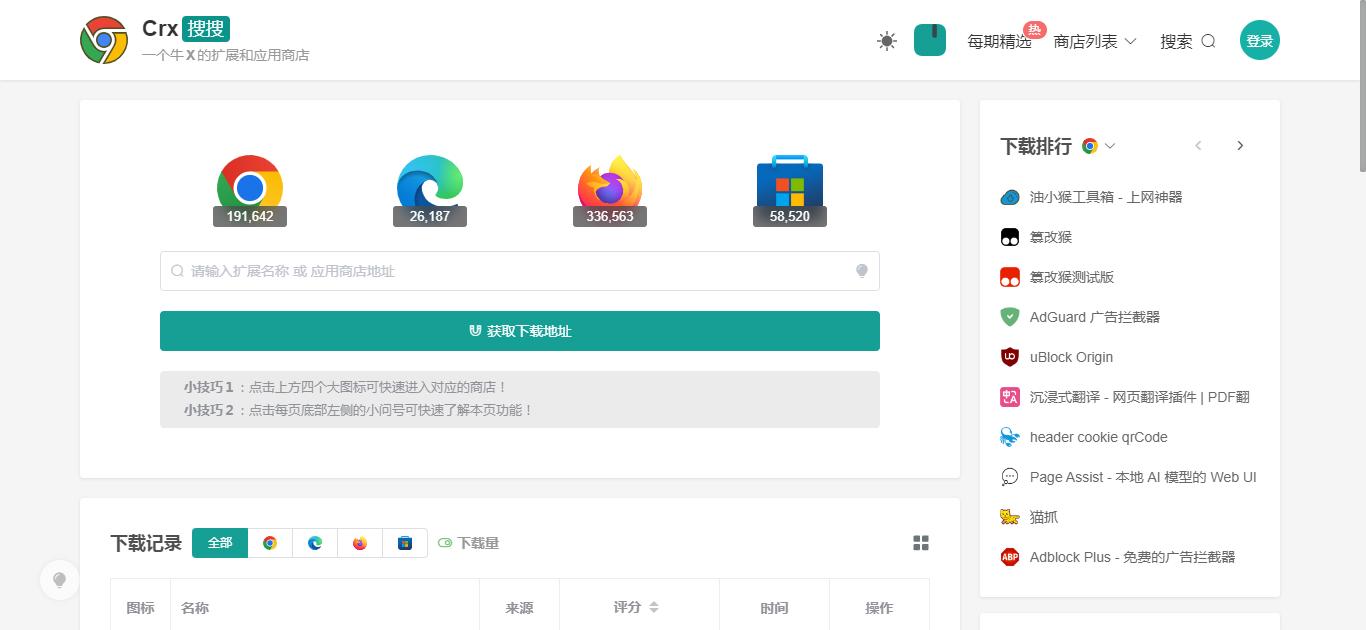This screenshot has height=630, width=1366.
Task: Select the Microsoft Store filter tab in 下载记录
Action: click(405, 543)
